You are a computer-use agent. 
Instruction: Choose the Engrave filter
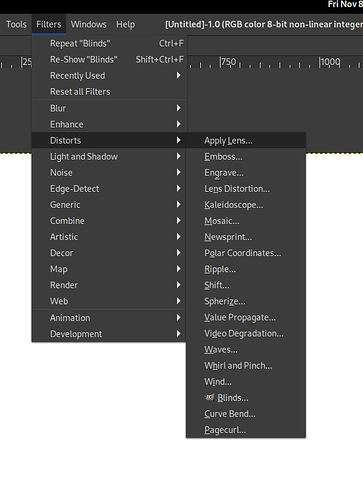point(246,173)
